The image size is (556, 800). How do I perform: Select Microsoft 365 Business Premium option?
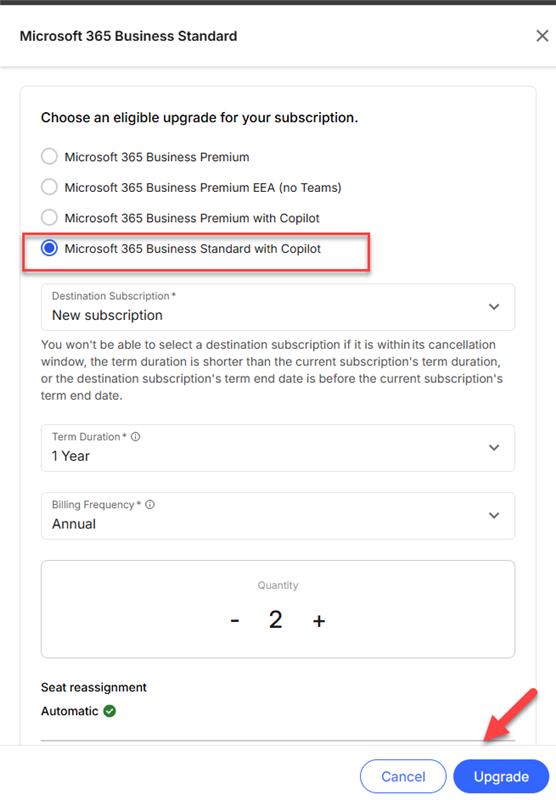point(49,157)
